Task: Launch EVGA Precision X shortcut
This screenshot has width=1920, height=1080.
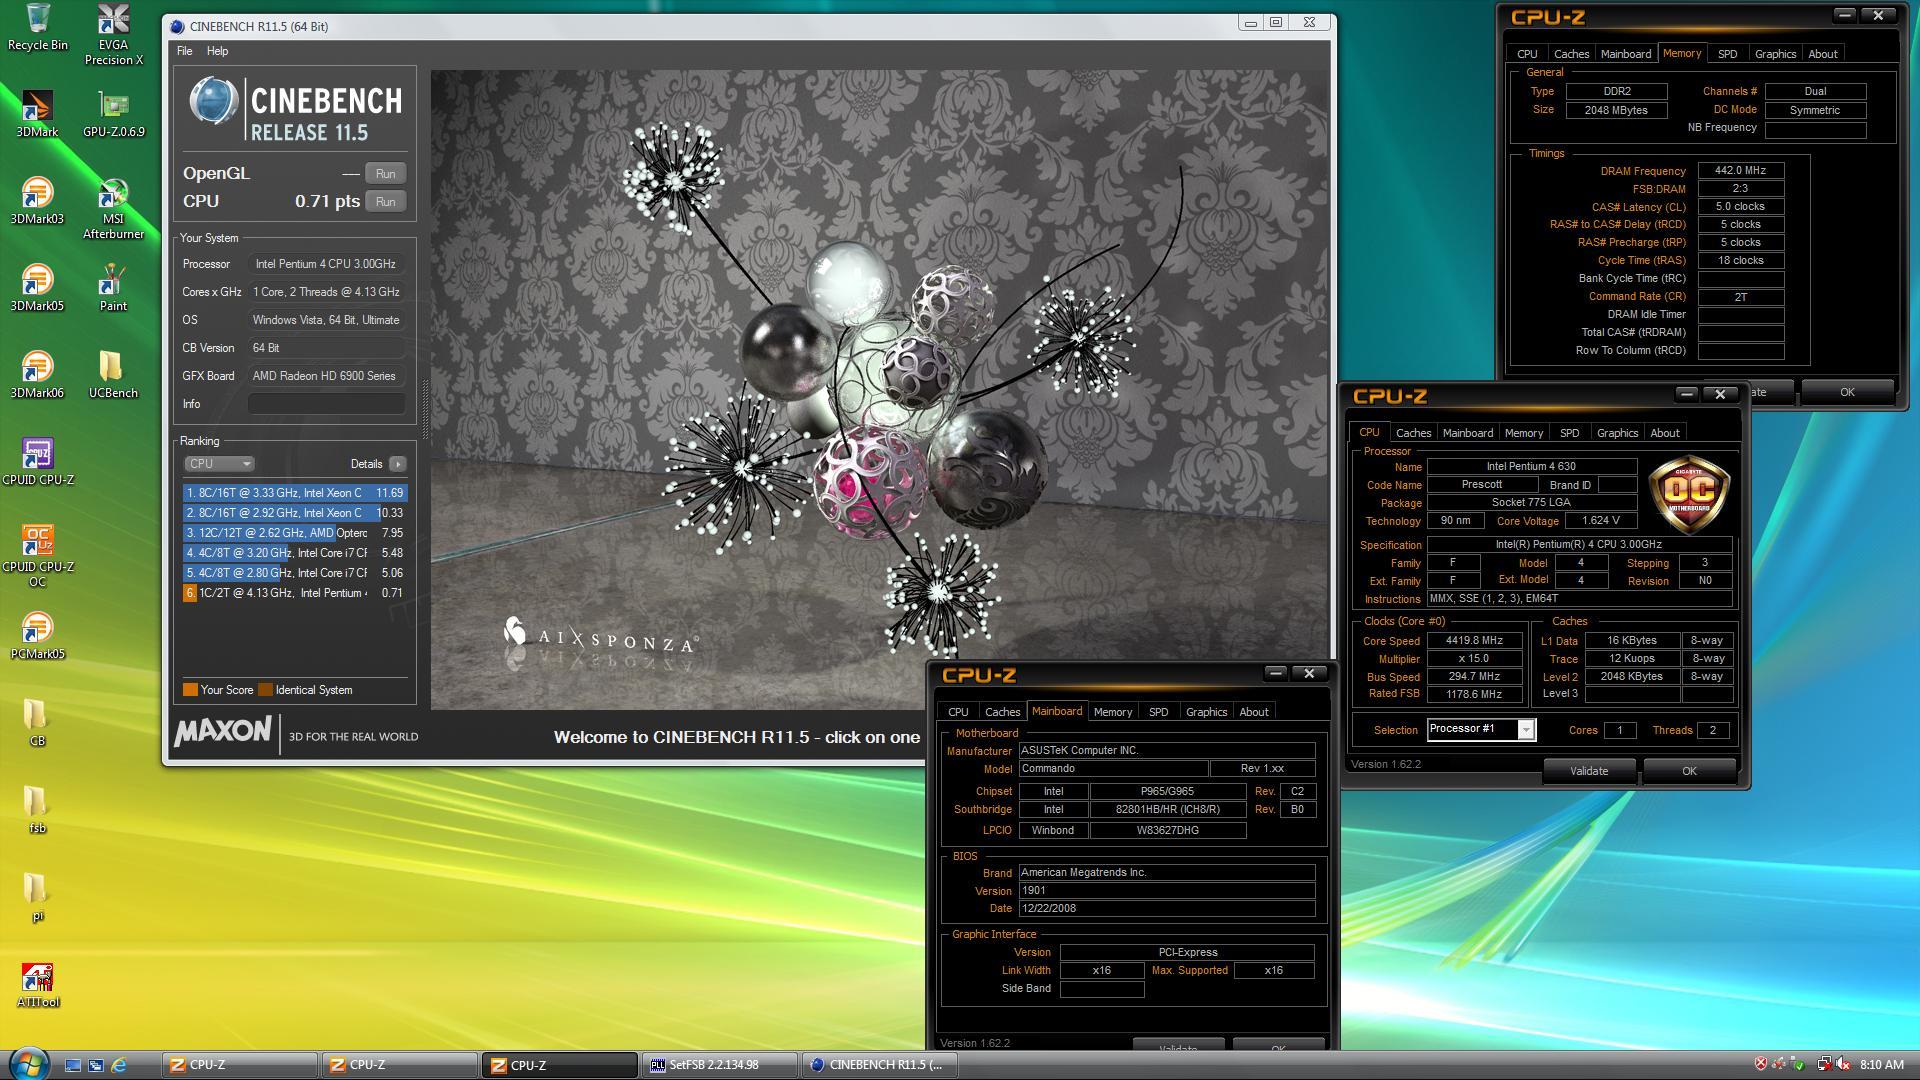Action: point(113,34)
